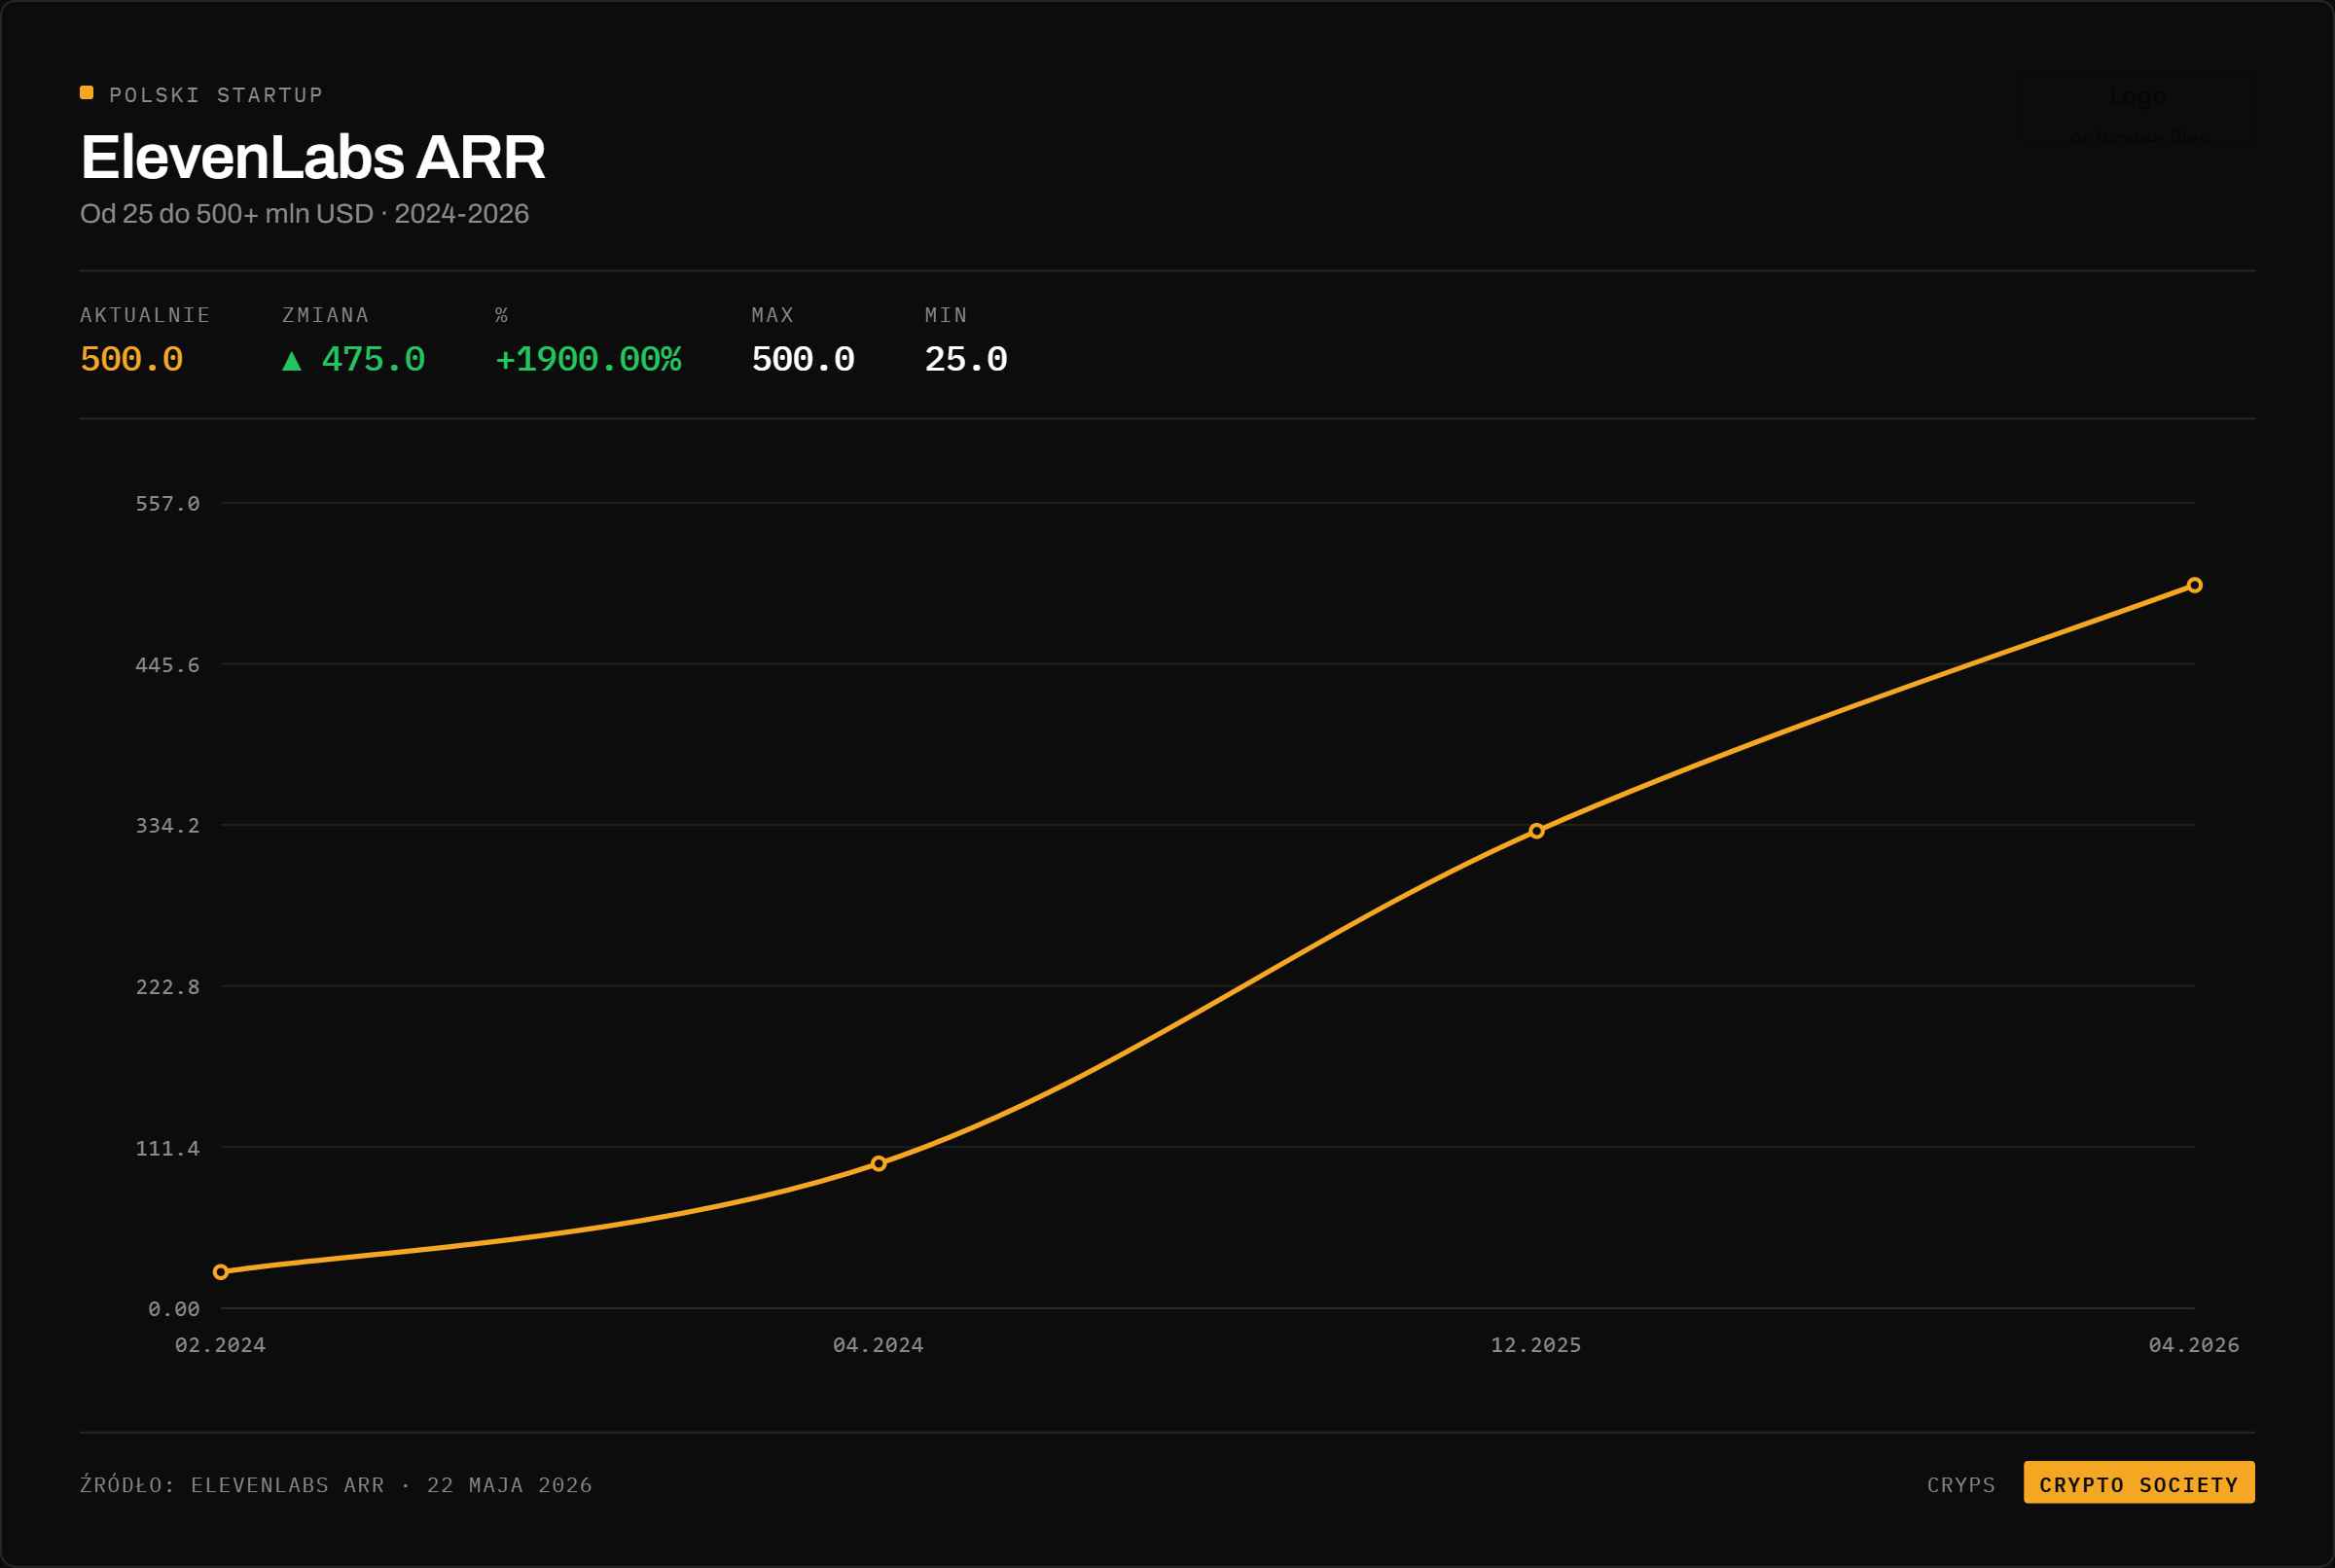Click the 334.2 y-axis label
This screenshot has width=2335, height=1568.
coord(168,826)
